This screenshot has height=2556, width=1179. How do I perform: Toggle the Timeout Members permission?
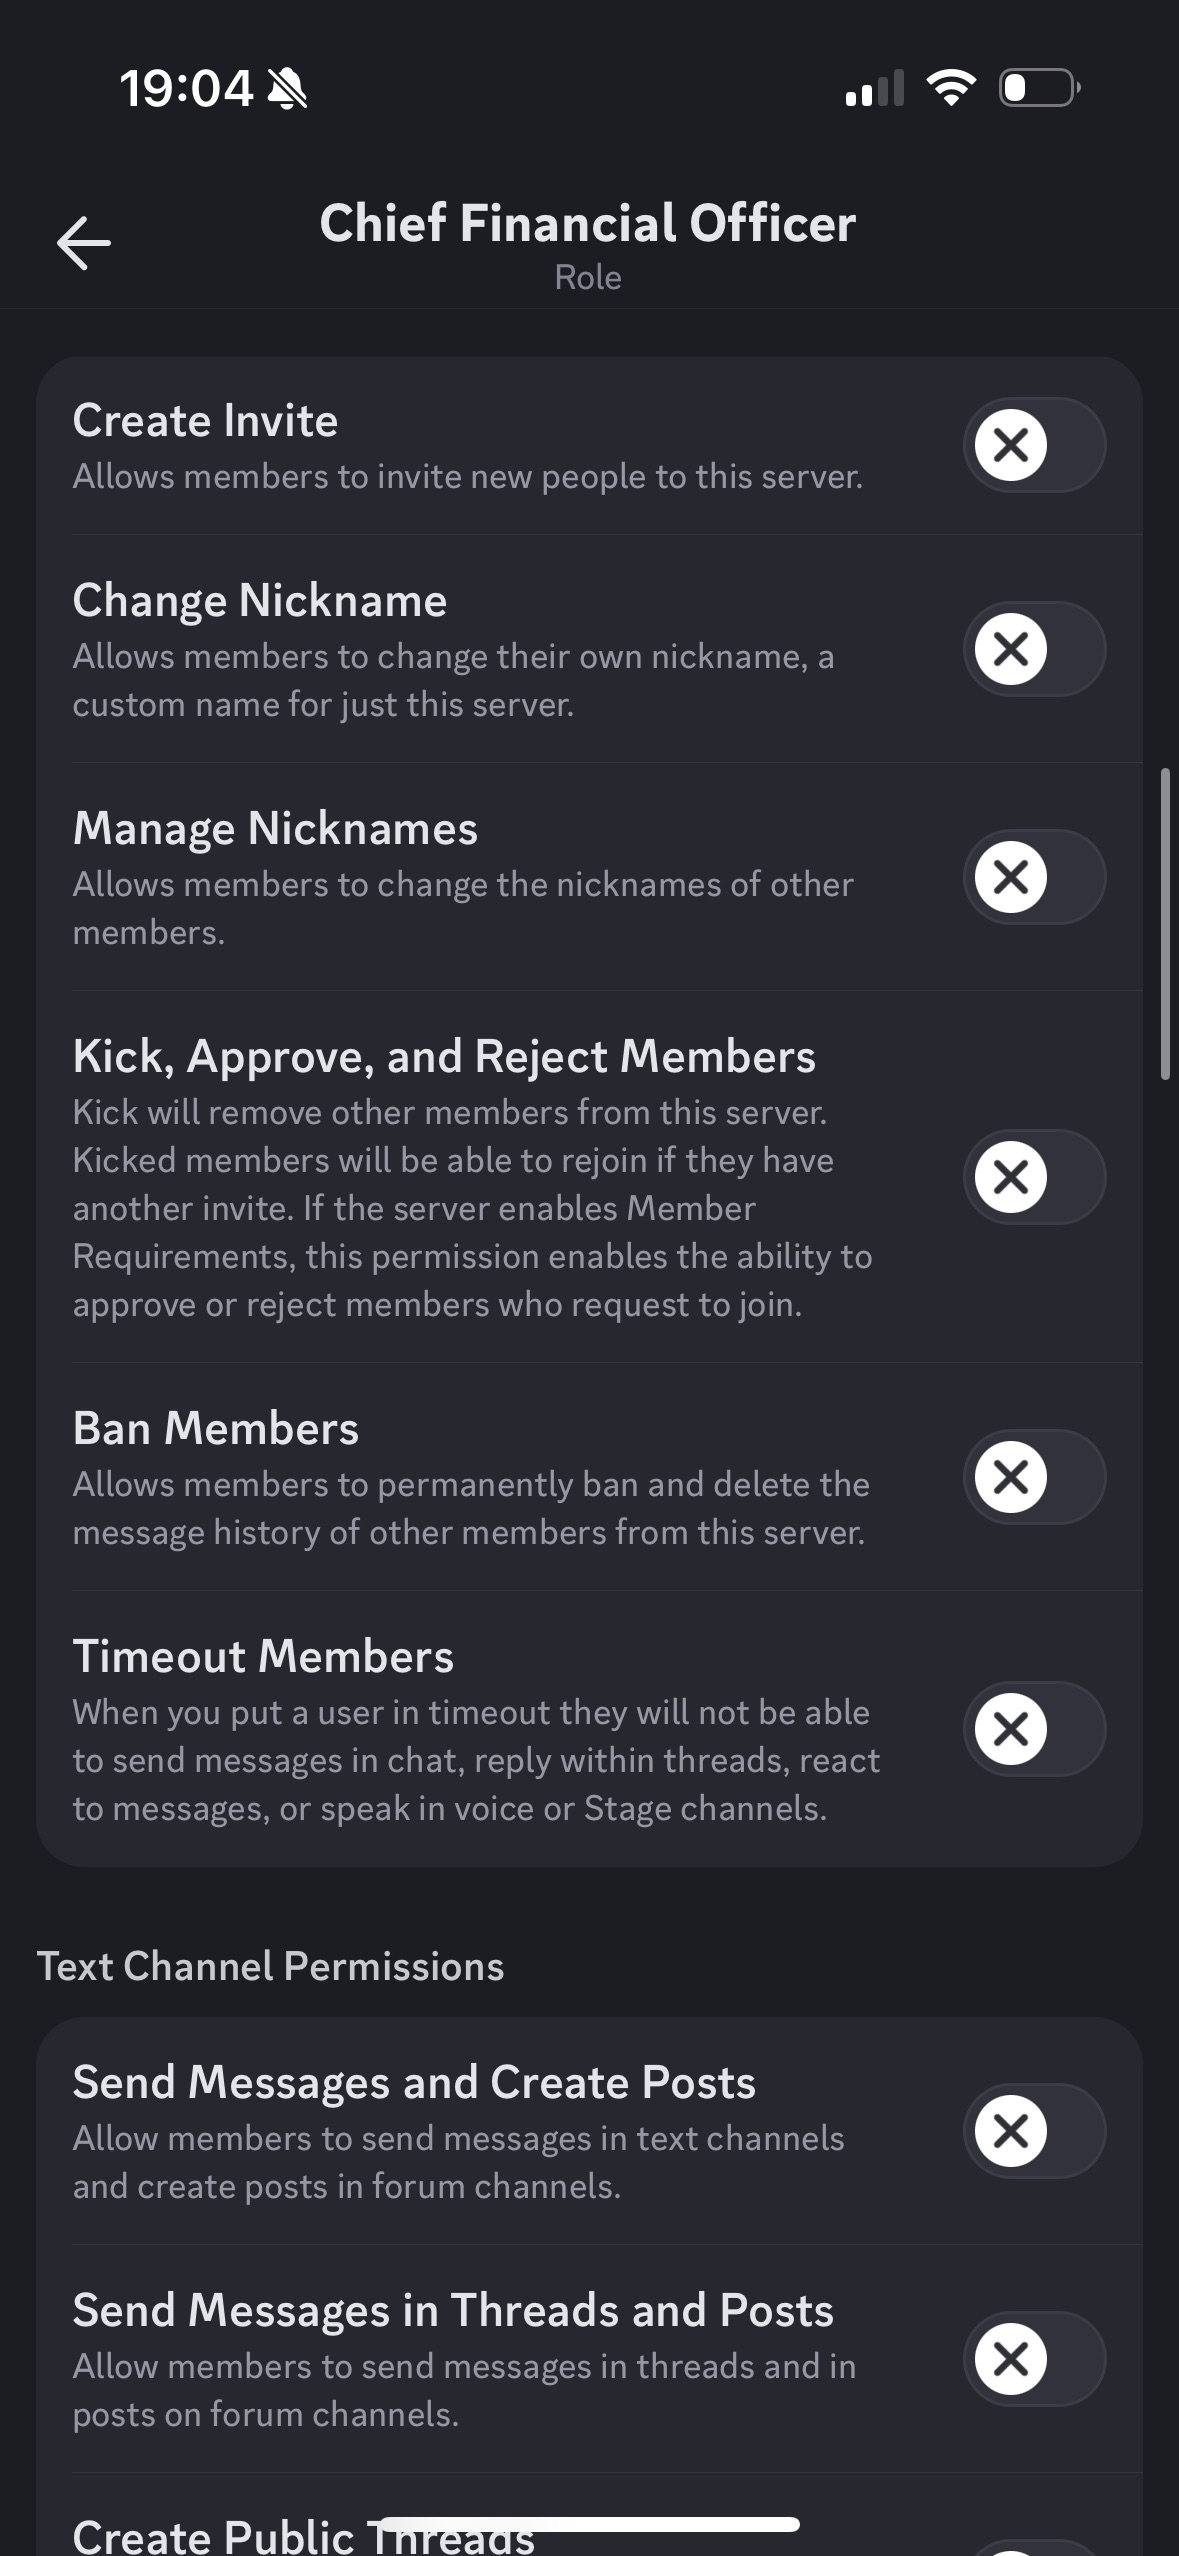(x=1034, y=1729)
